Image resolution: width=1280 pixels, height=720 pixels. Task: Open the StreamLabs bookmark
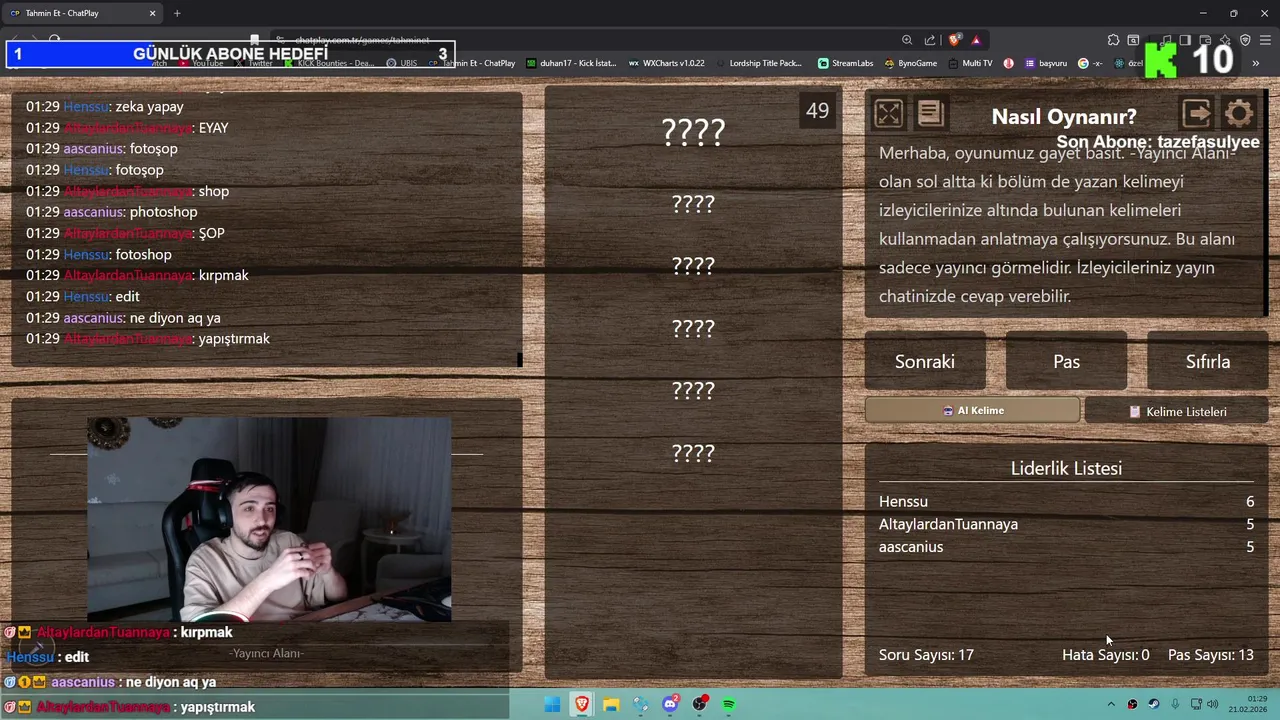point(845,63)
